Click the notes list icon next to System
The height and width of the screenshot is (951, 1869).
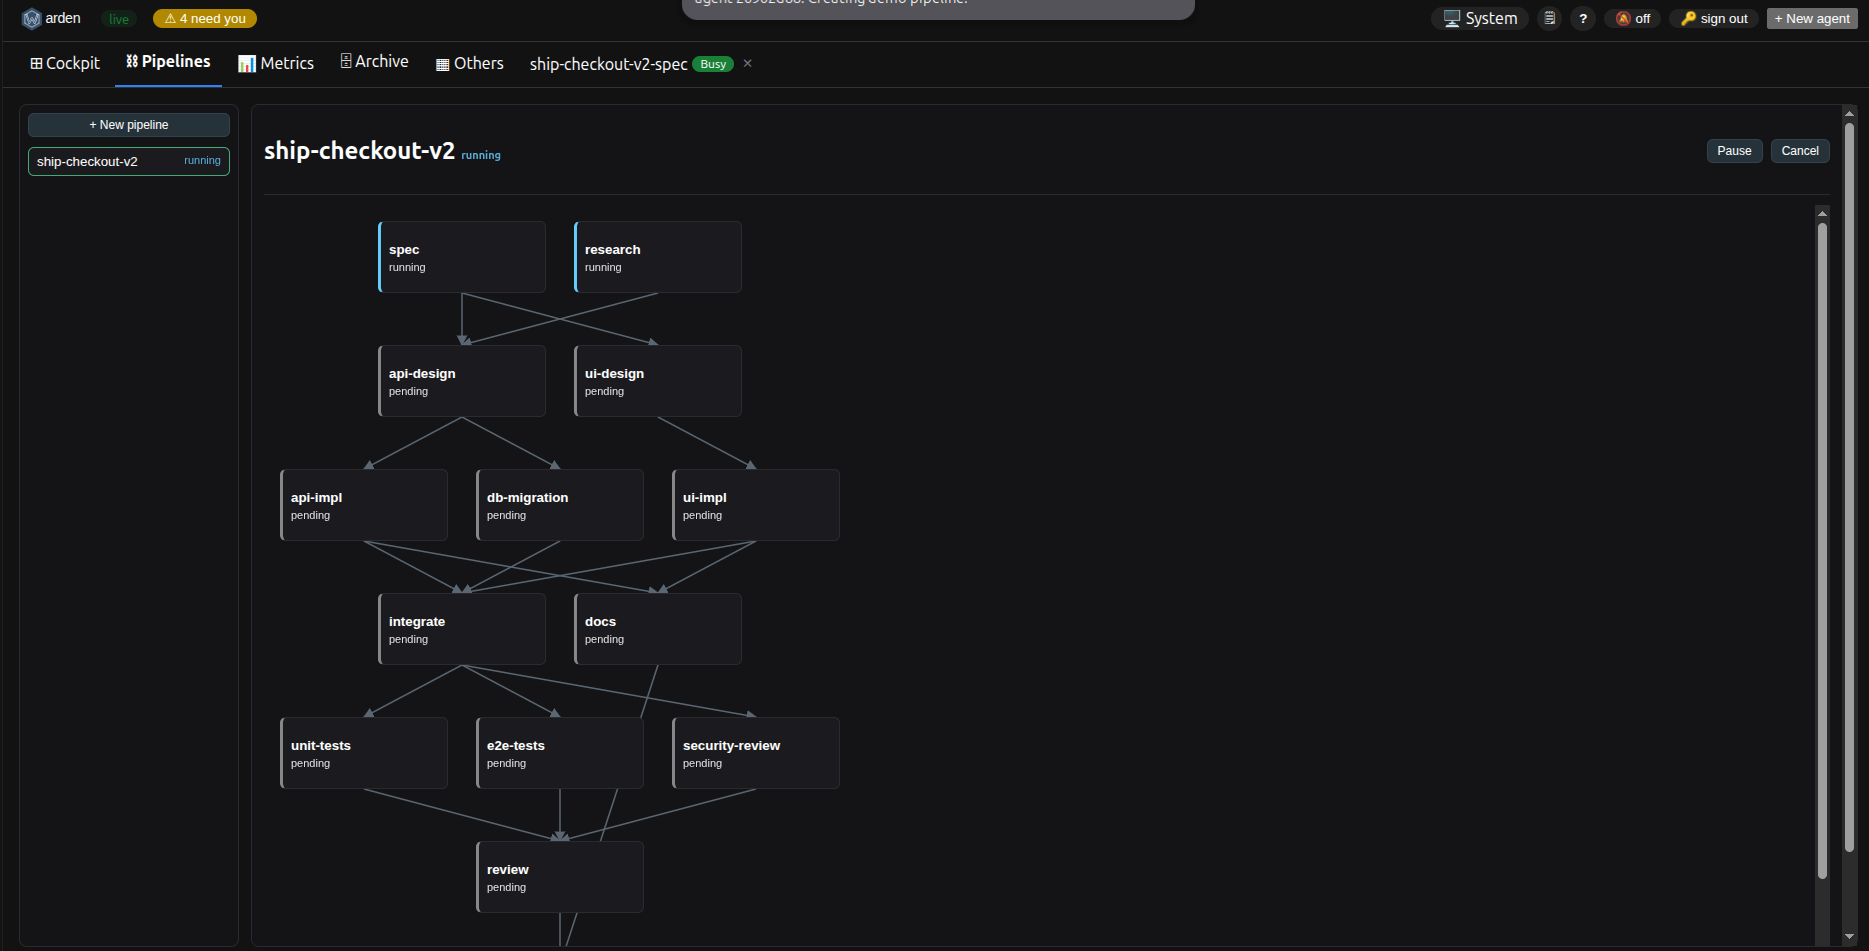point(1549,19)
